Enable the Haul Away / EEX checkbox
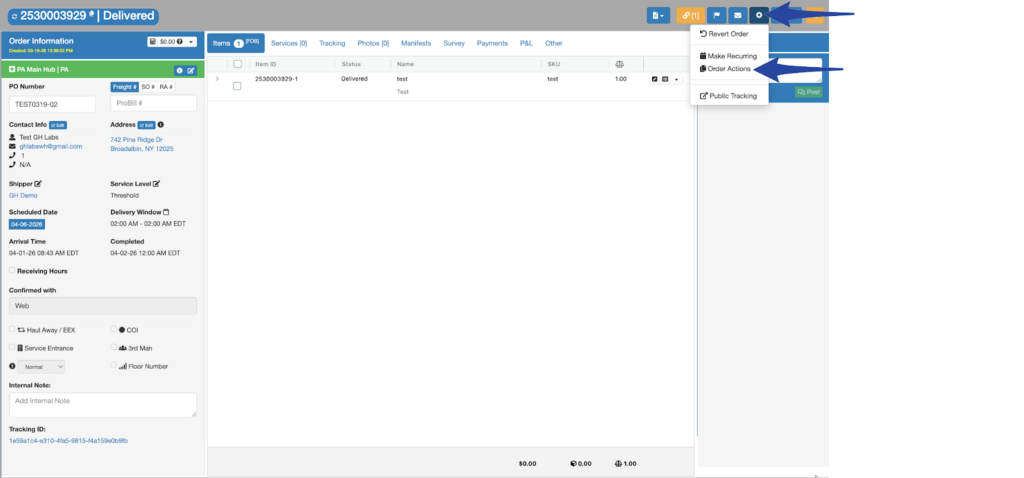Viewport: 1024px width, 478px height. pyautogui.click(x=12, y=329)
